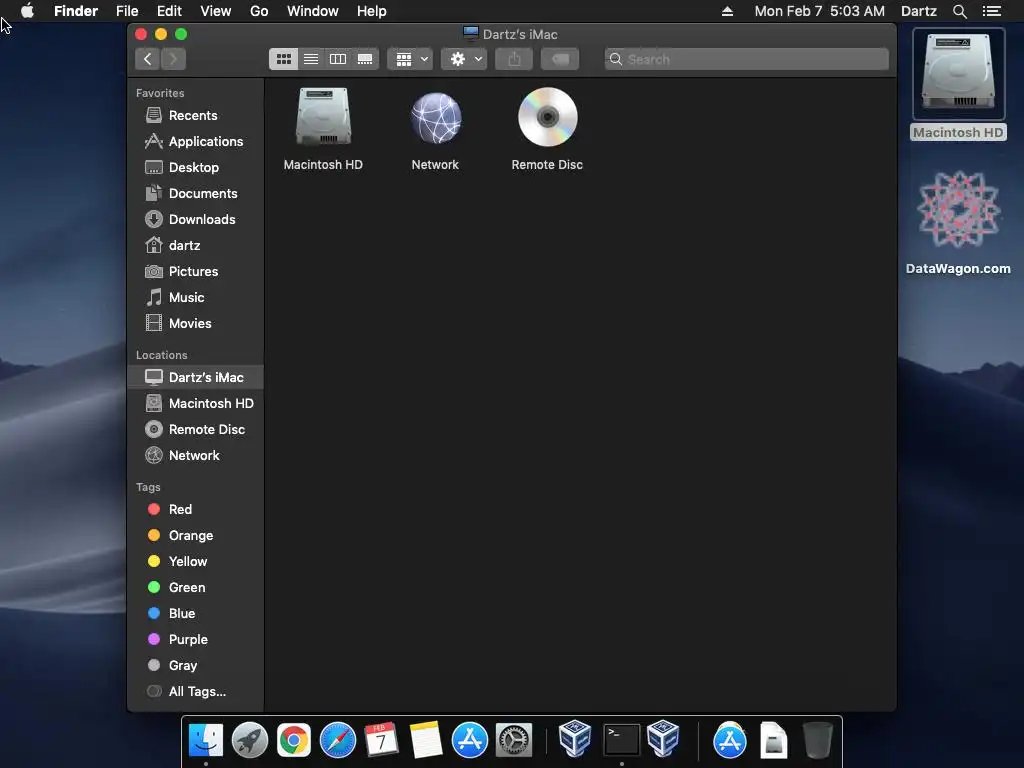
Task: Open the File menu
Action: (127, 11)
